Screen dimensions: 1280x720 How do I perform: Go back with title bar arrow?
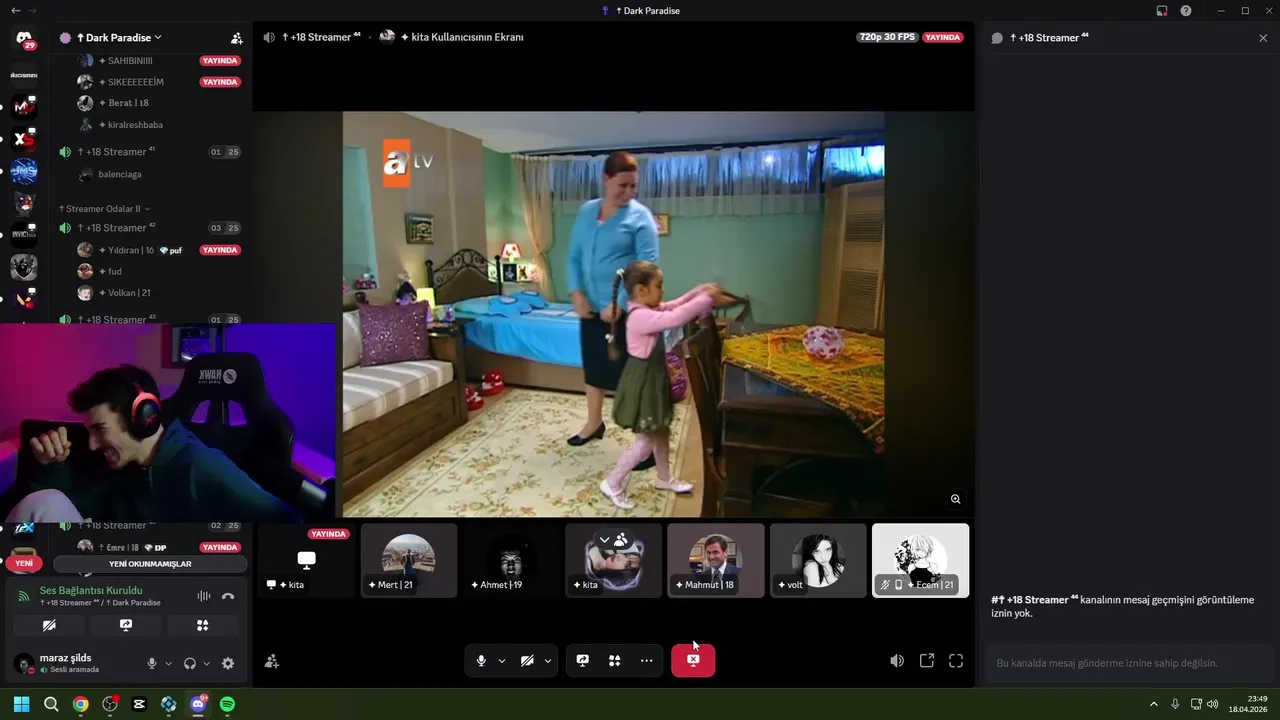[15, 11]
